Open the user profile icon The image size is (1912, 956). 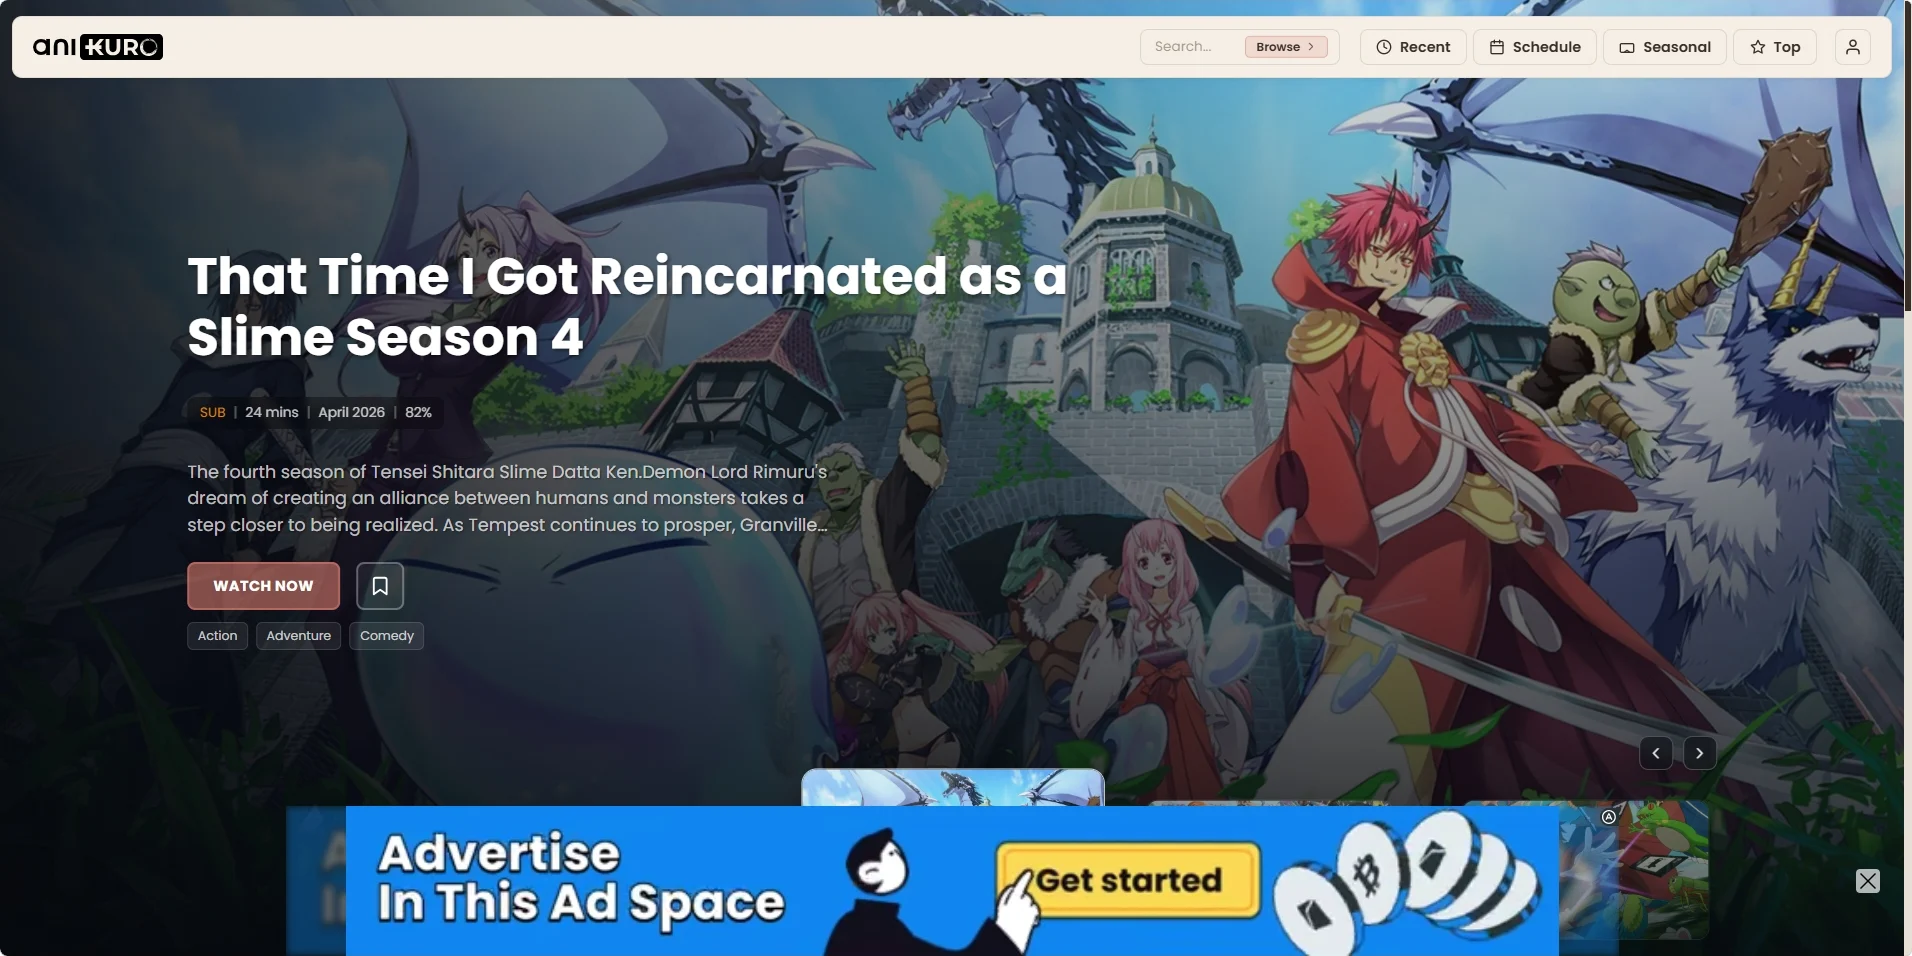pos(1852,47)
